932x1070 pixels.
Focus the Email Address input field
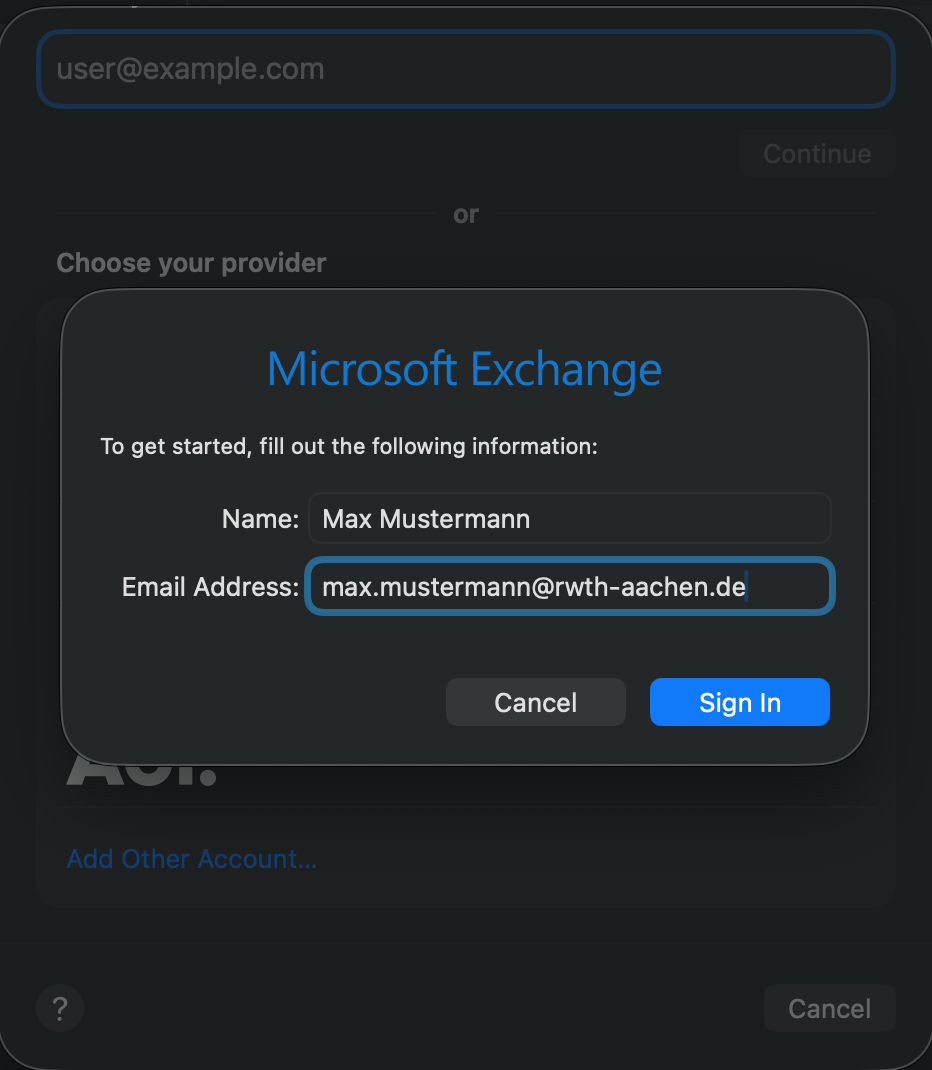pos(569,587)
